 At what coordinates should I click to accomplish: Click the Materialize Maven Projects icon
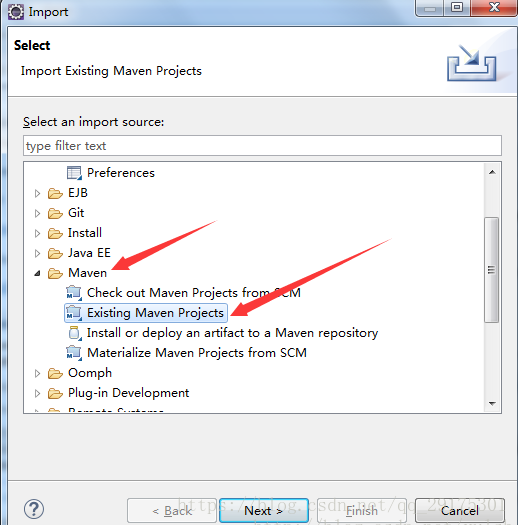[74, 353]
